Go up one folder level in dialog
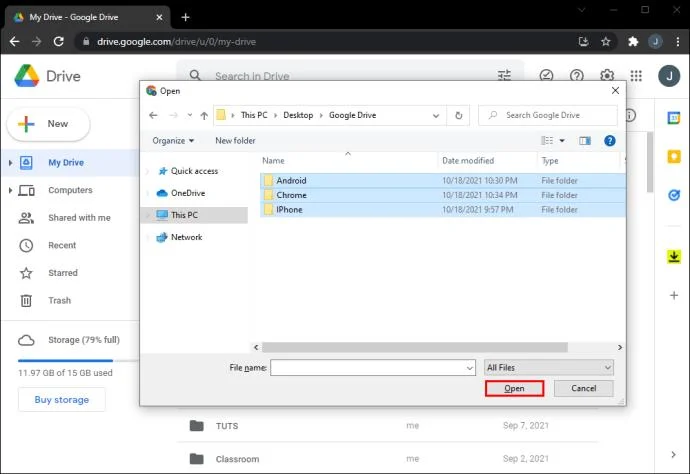The width and height of the screenshot is (690, 474). click(204, 115)
